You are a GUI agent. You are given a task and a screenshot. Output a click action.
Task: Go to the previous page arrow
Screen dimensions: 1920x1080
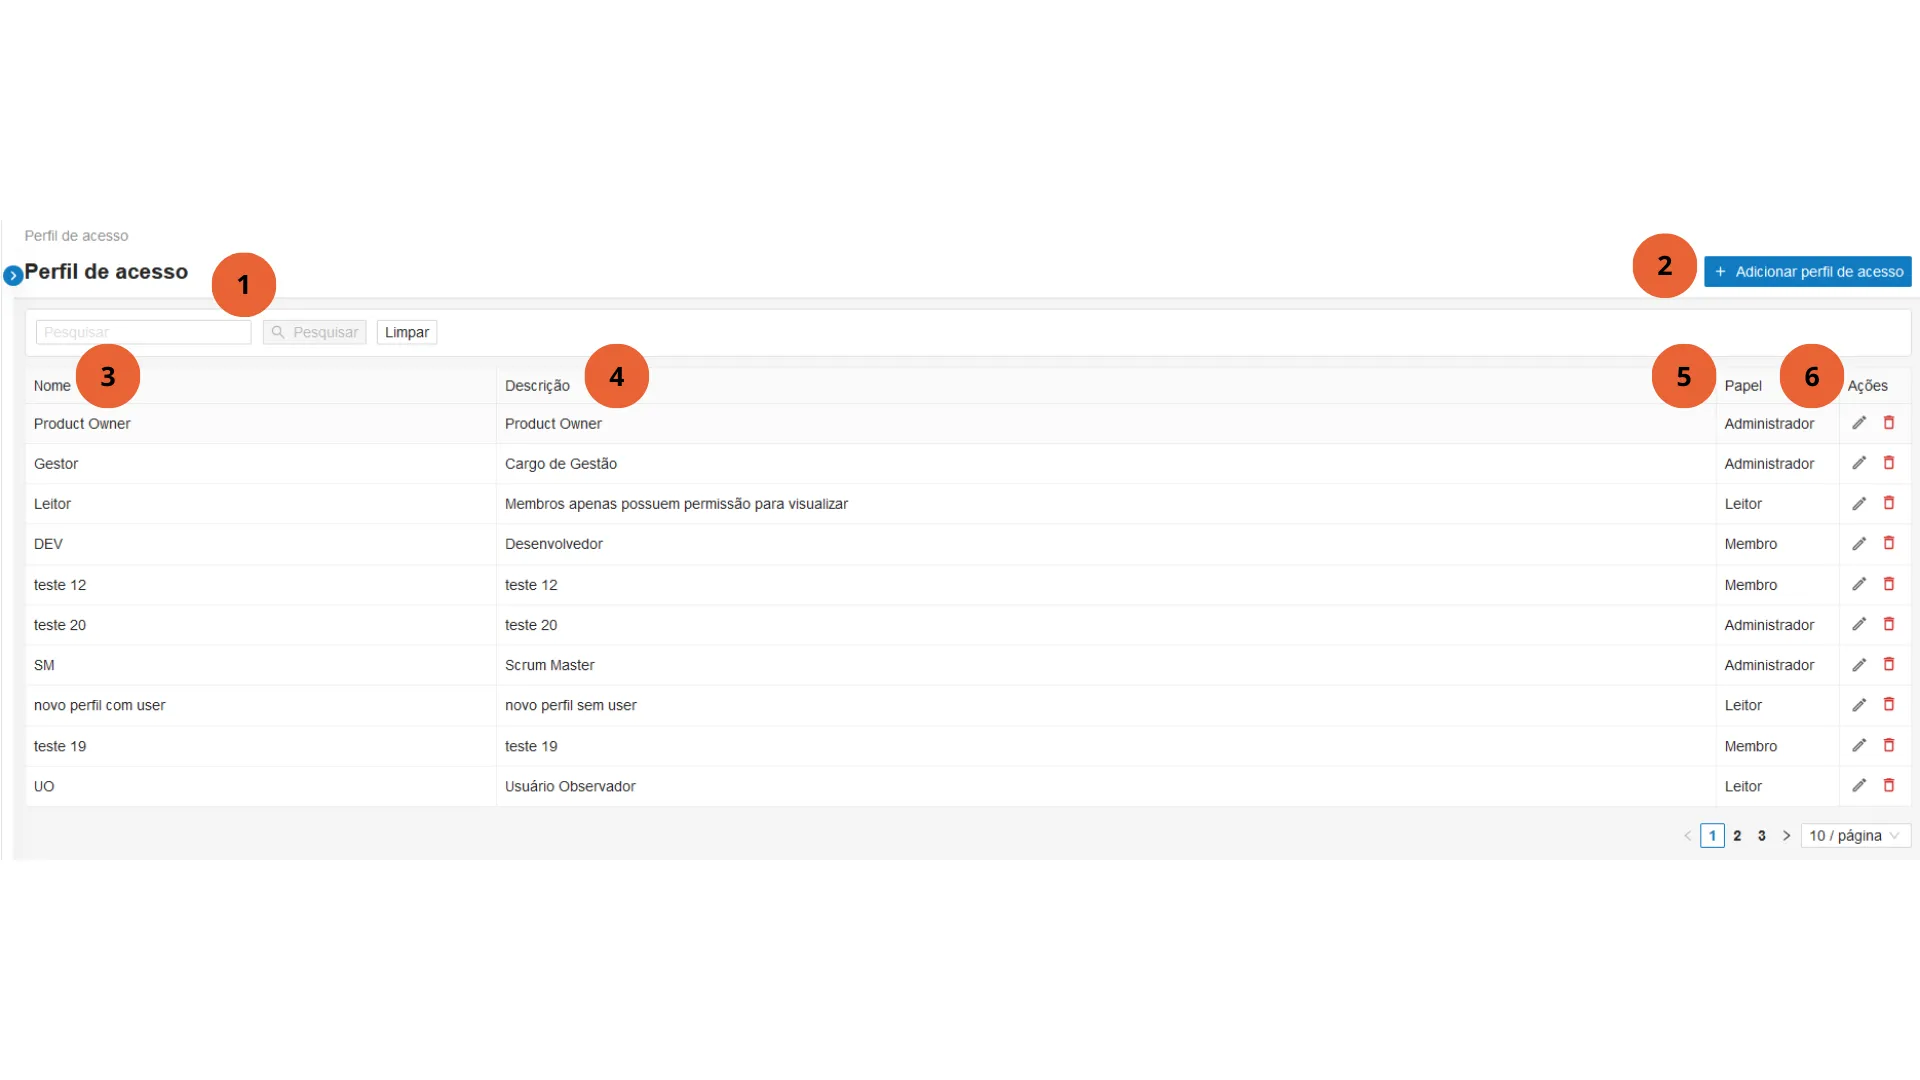[1688, 835]
